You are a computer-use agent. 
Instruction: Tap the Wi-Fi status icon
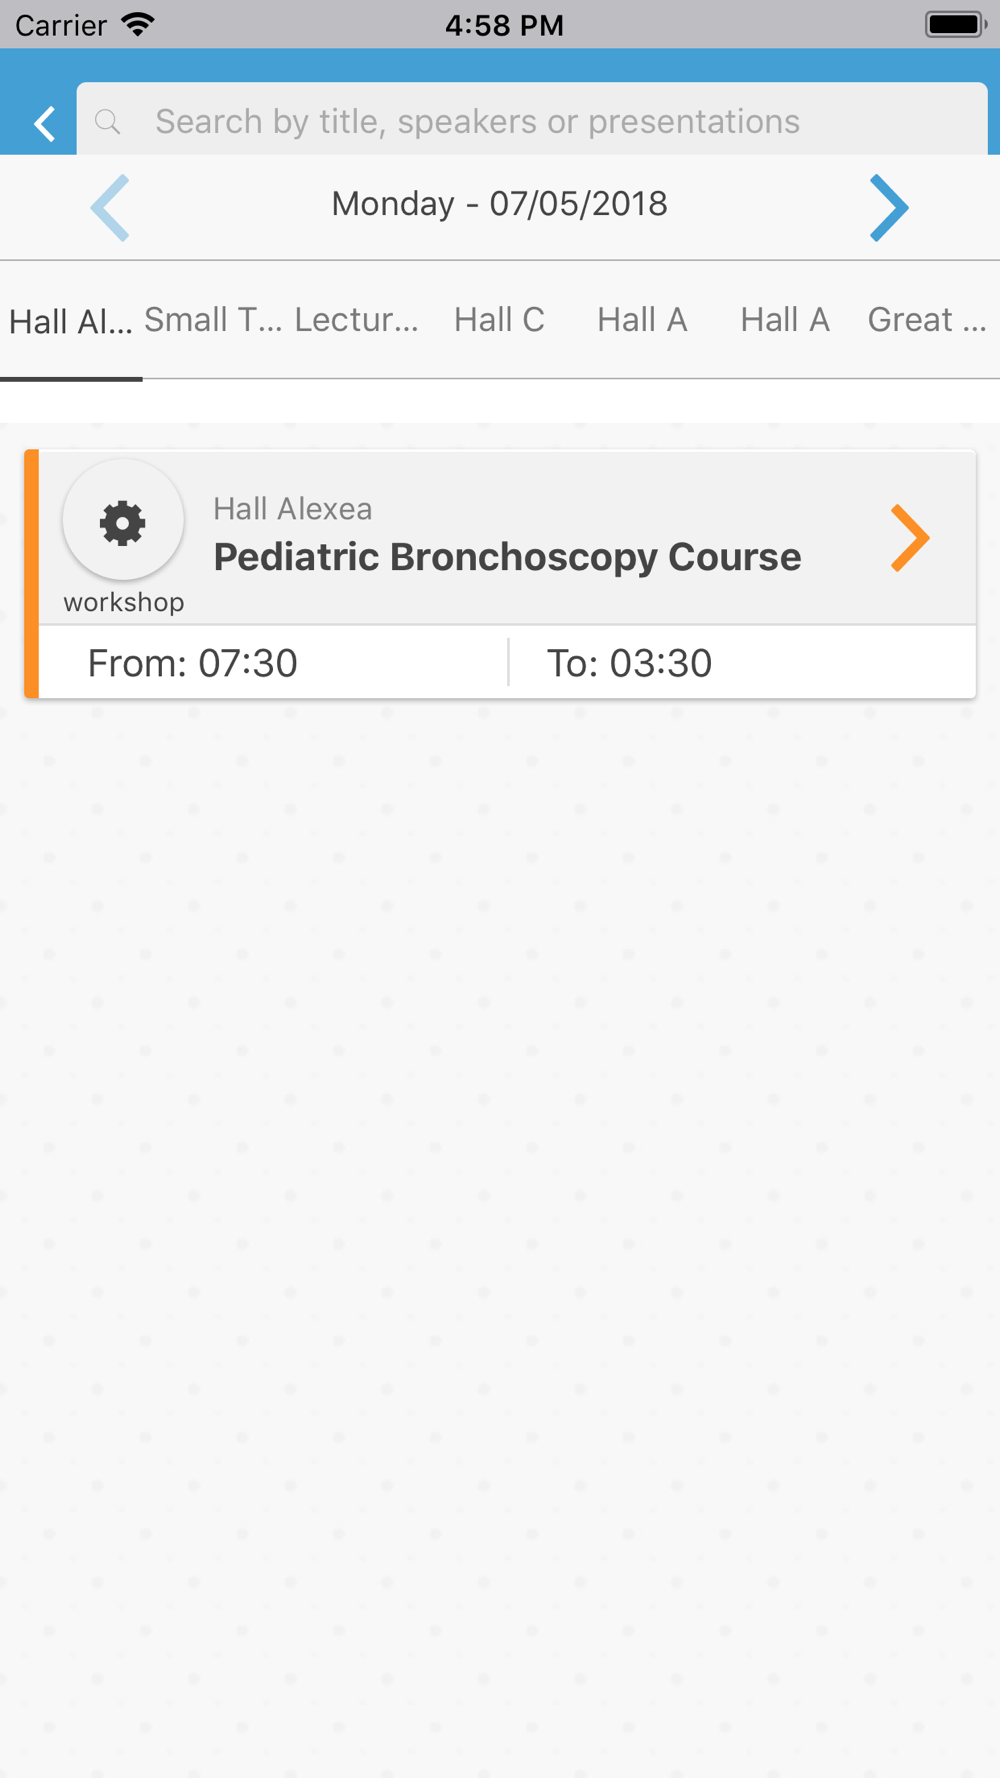tap(138, 24)
